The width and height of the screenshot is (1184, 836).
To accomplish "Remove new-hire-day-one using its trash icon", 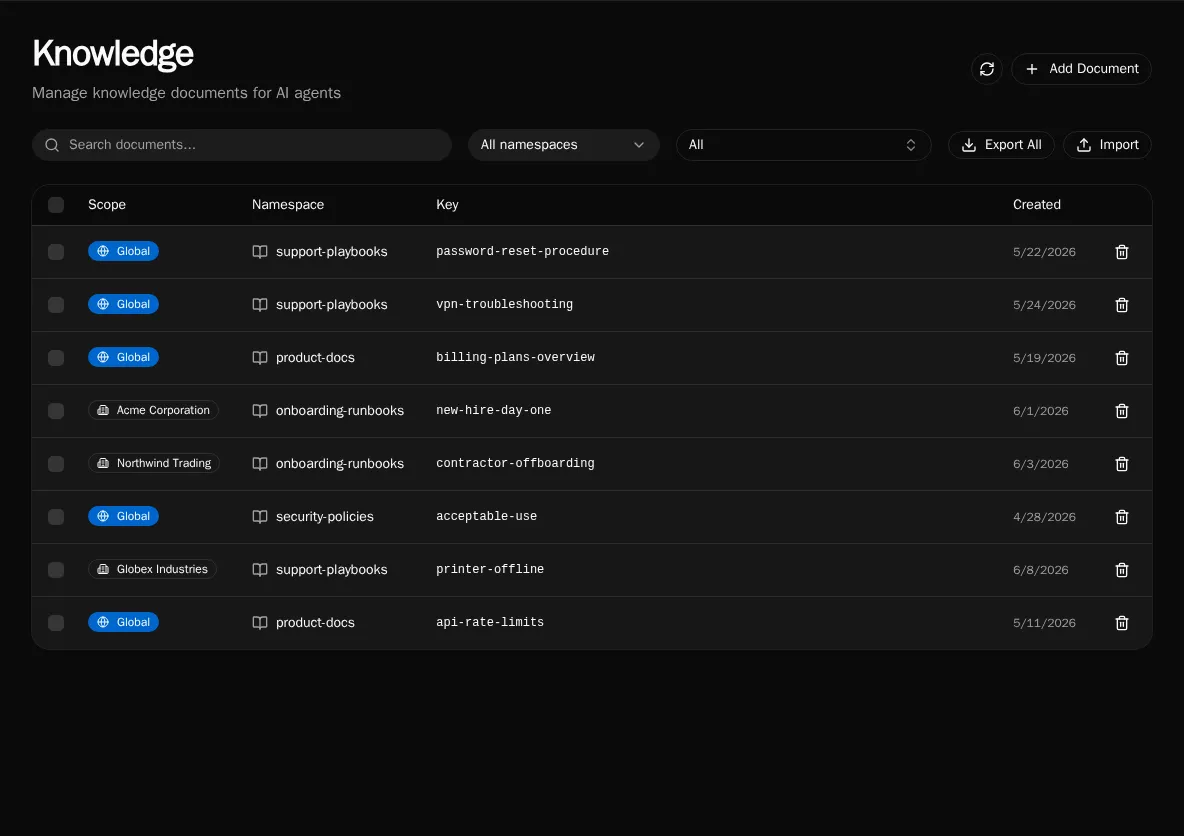I will [1121, 411].
